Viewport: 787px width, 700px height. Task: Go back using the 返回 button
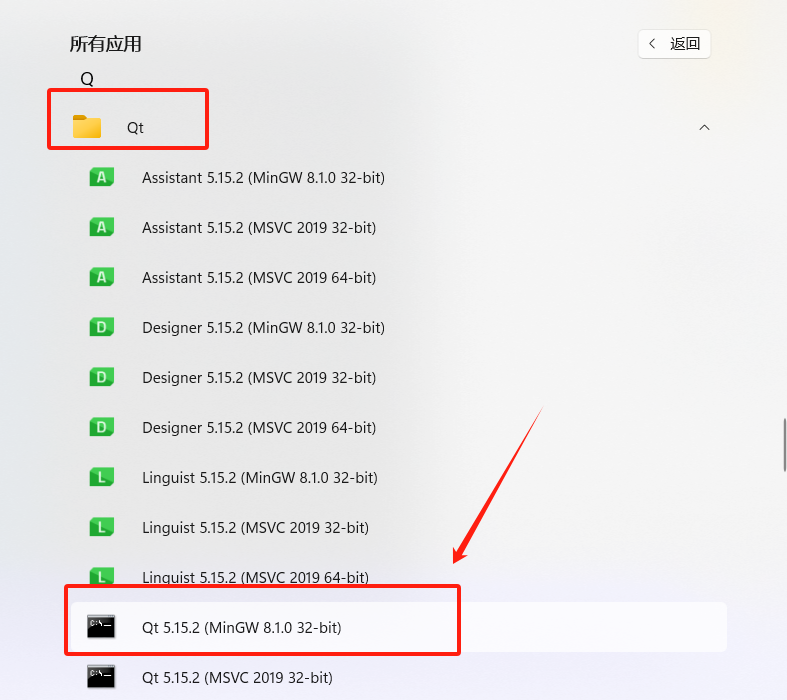pyautogui.click(x=674, y=44)
